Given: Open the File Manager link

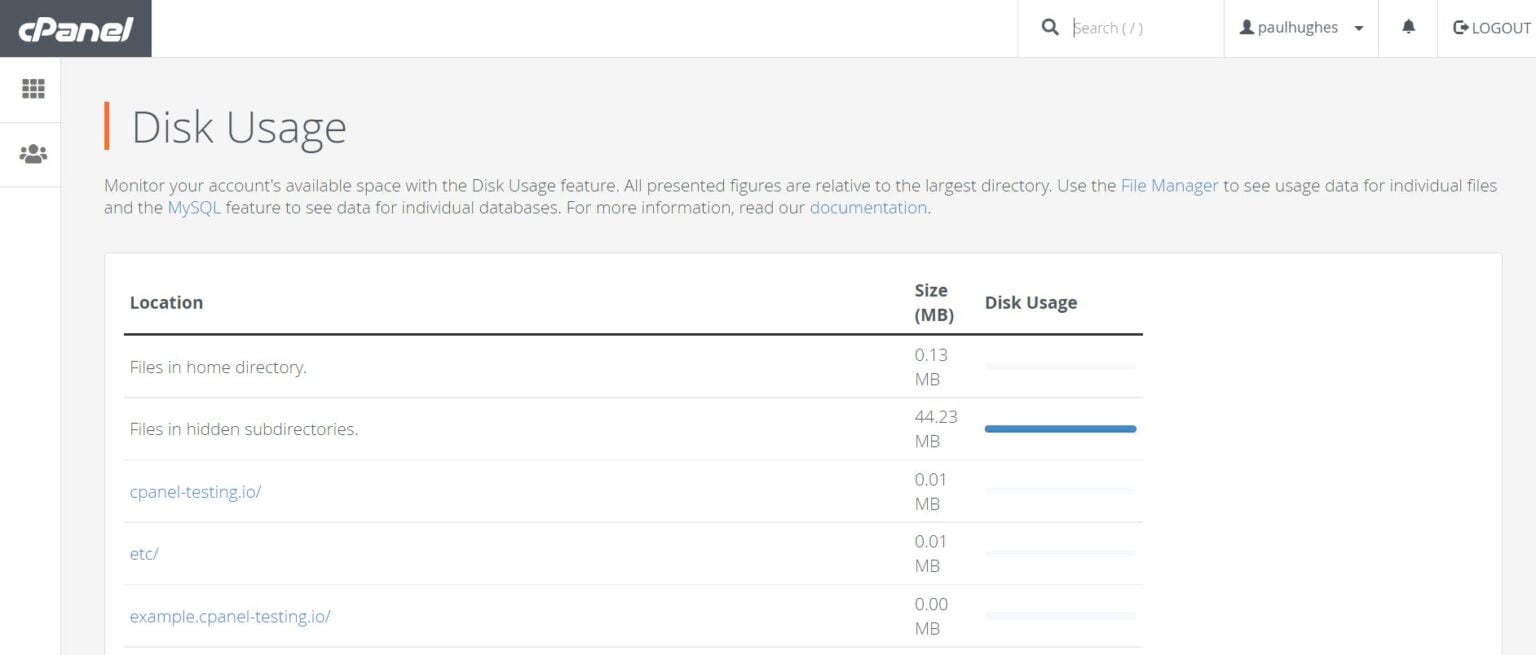Looking at the screenshot, I should coord(1169,185).
